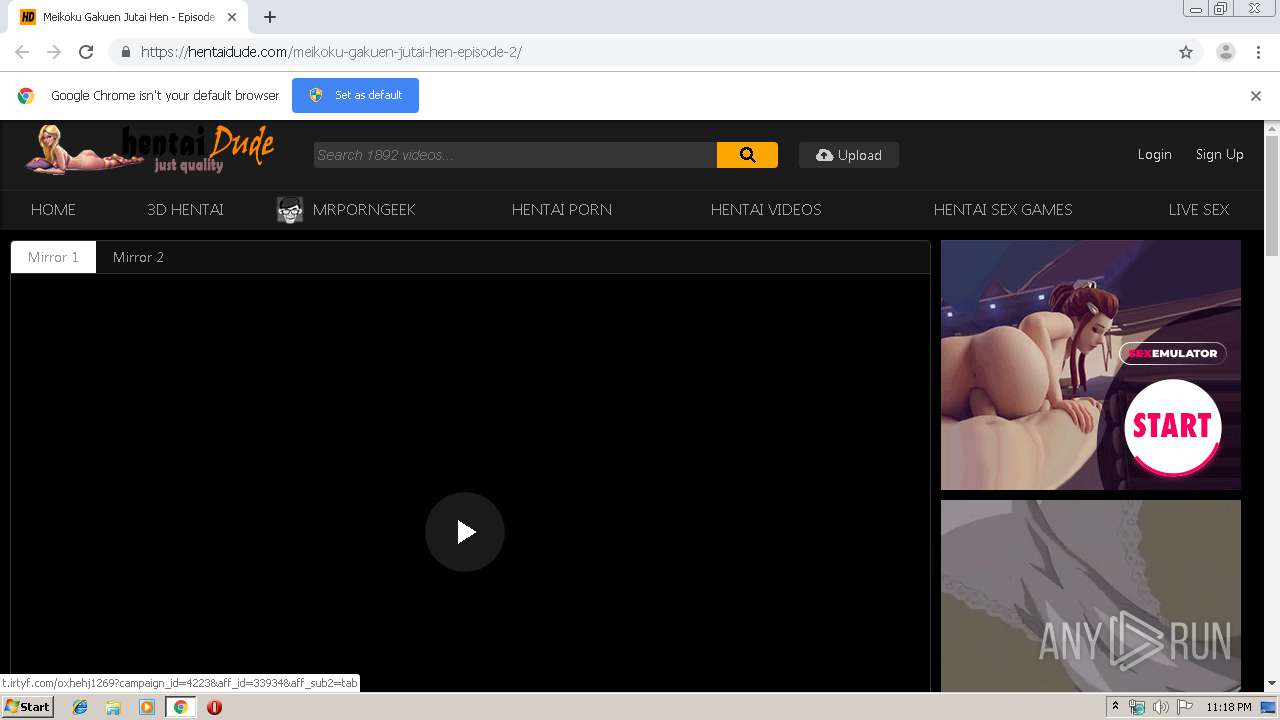Dismiss the default browser notification bar
Screen dimensions: 1280x720
pos(1256,96)
